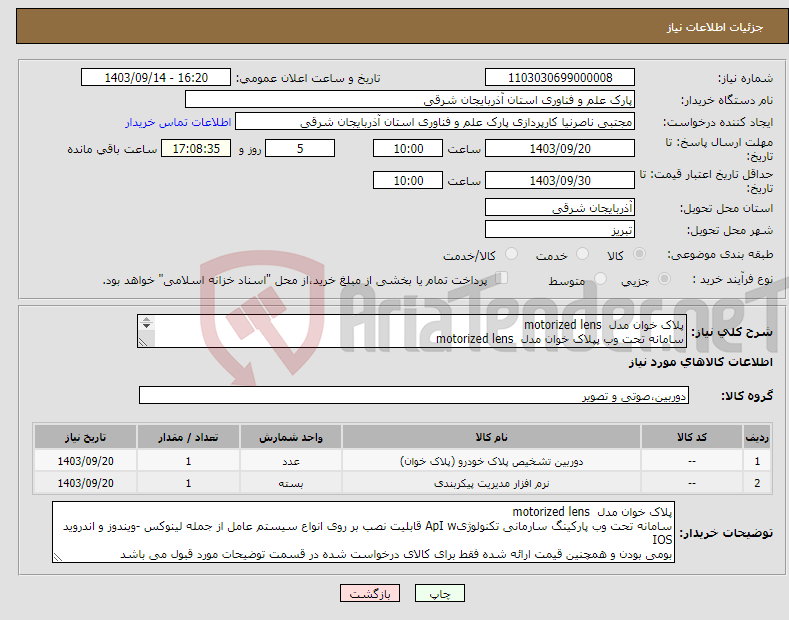Click the buyer organization name field

coord(410,100)
